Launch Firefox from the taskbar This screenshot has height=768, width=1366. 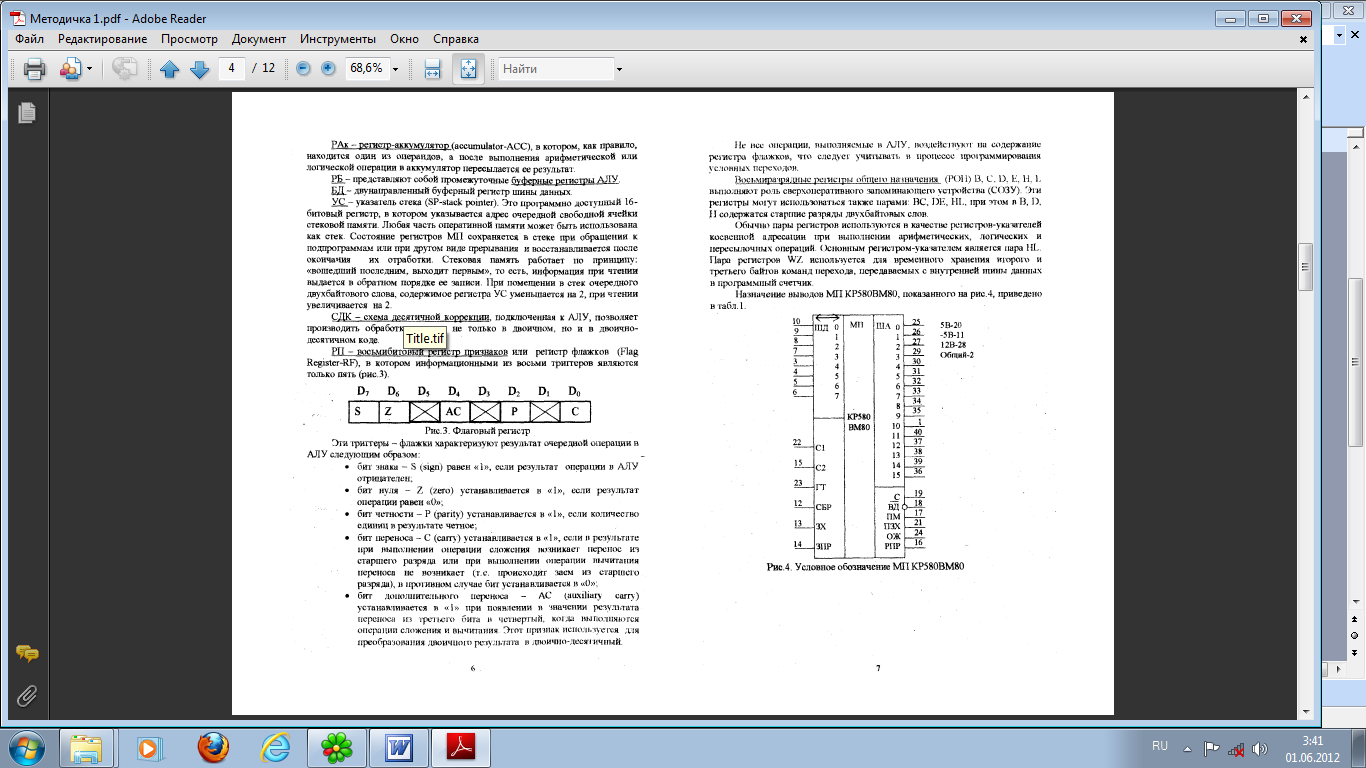click(212, 746)
